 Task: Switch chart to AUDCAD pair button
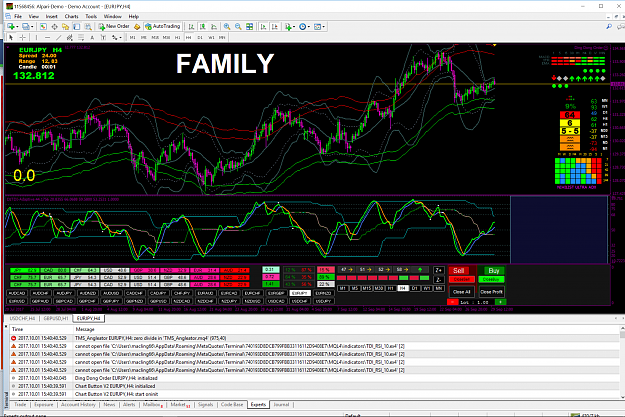click(x=17, y=293)
